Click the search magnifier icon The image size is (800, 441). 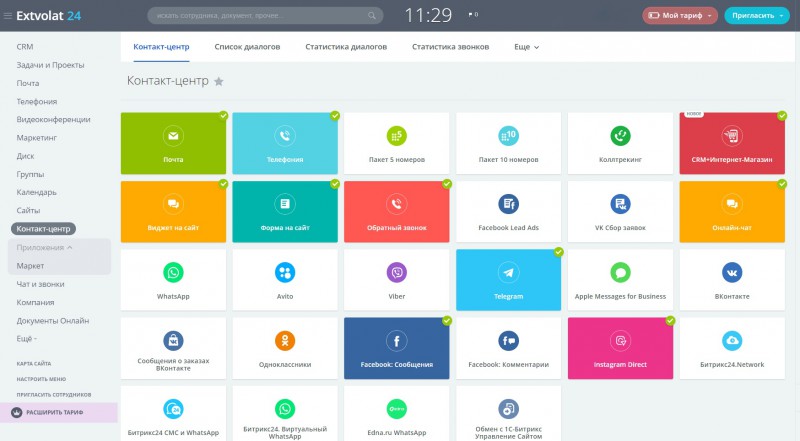(x=372, y=16)
